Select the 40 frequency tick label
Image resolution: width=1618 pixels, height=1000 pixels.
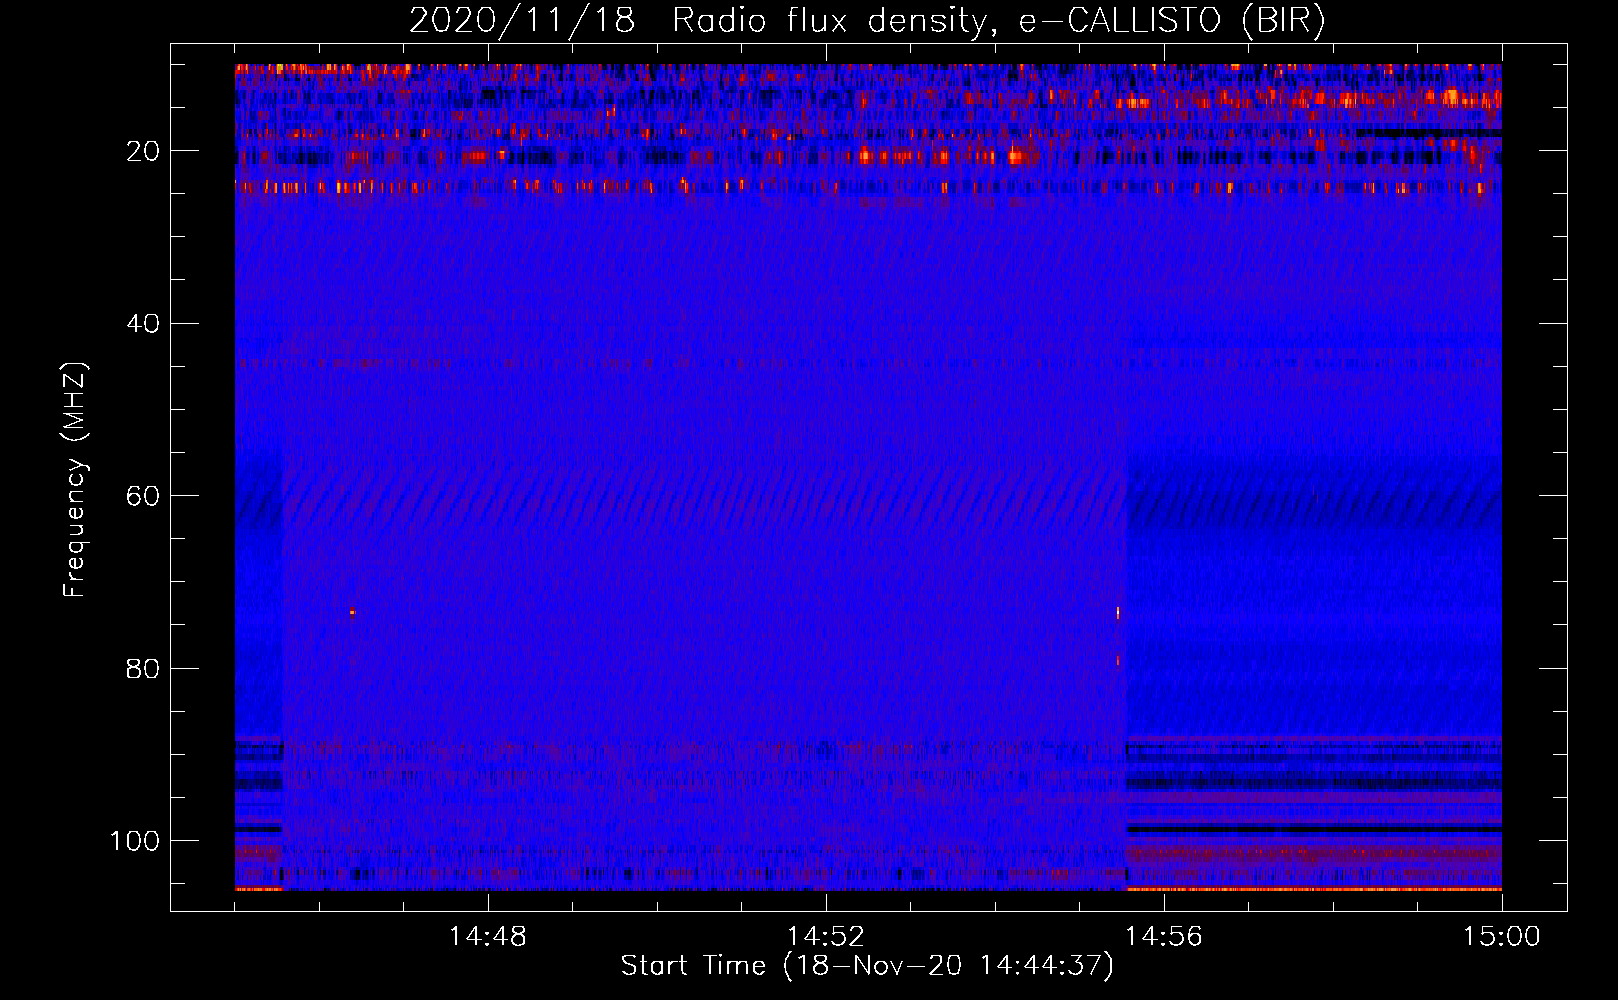point(144,323)
